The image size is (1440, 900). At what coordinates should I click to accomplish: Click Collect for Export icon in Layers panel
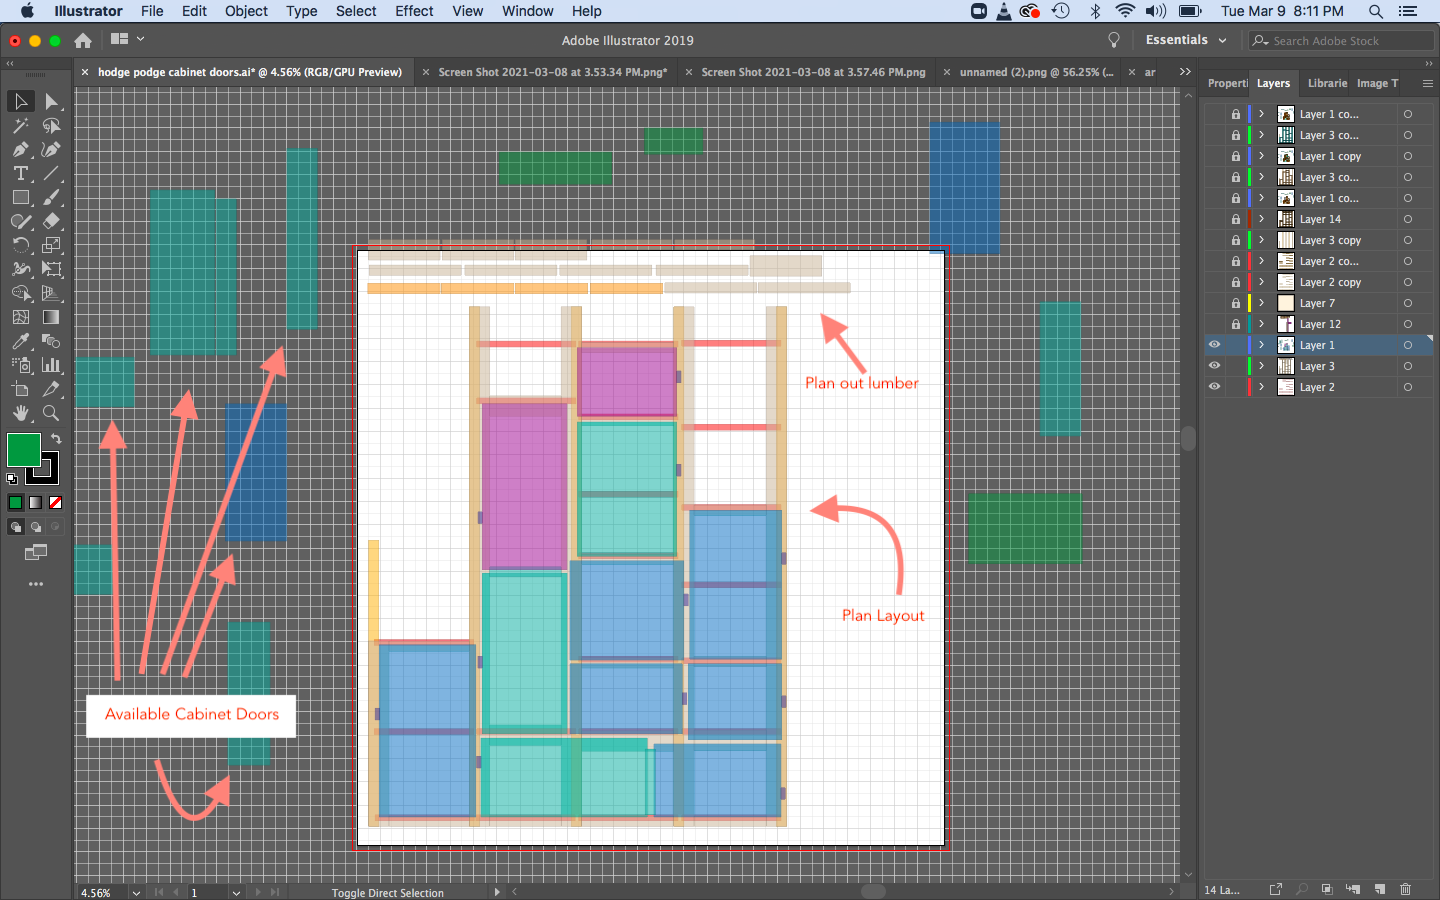(1276, 889)
